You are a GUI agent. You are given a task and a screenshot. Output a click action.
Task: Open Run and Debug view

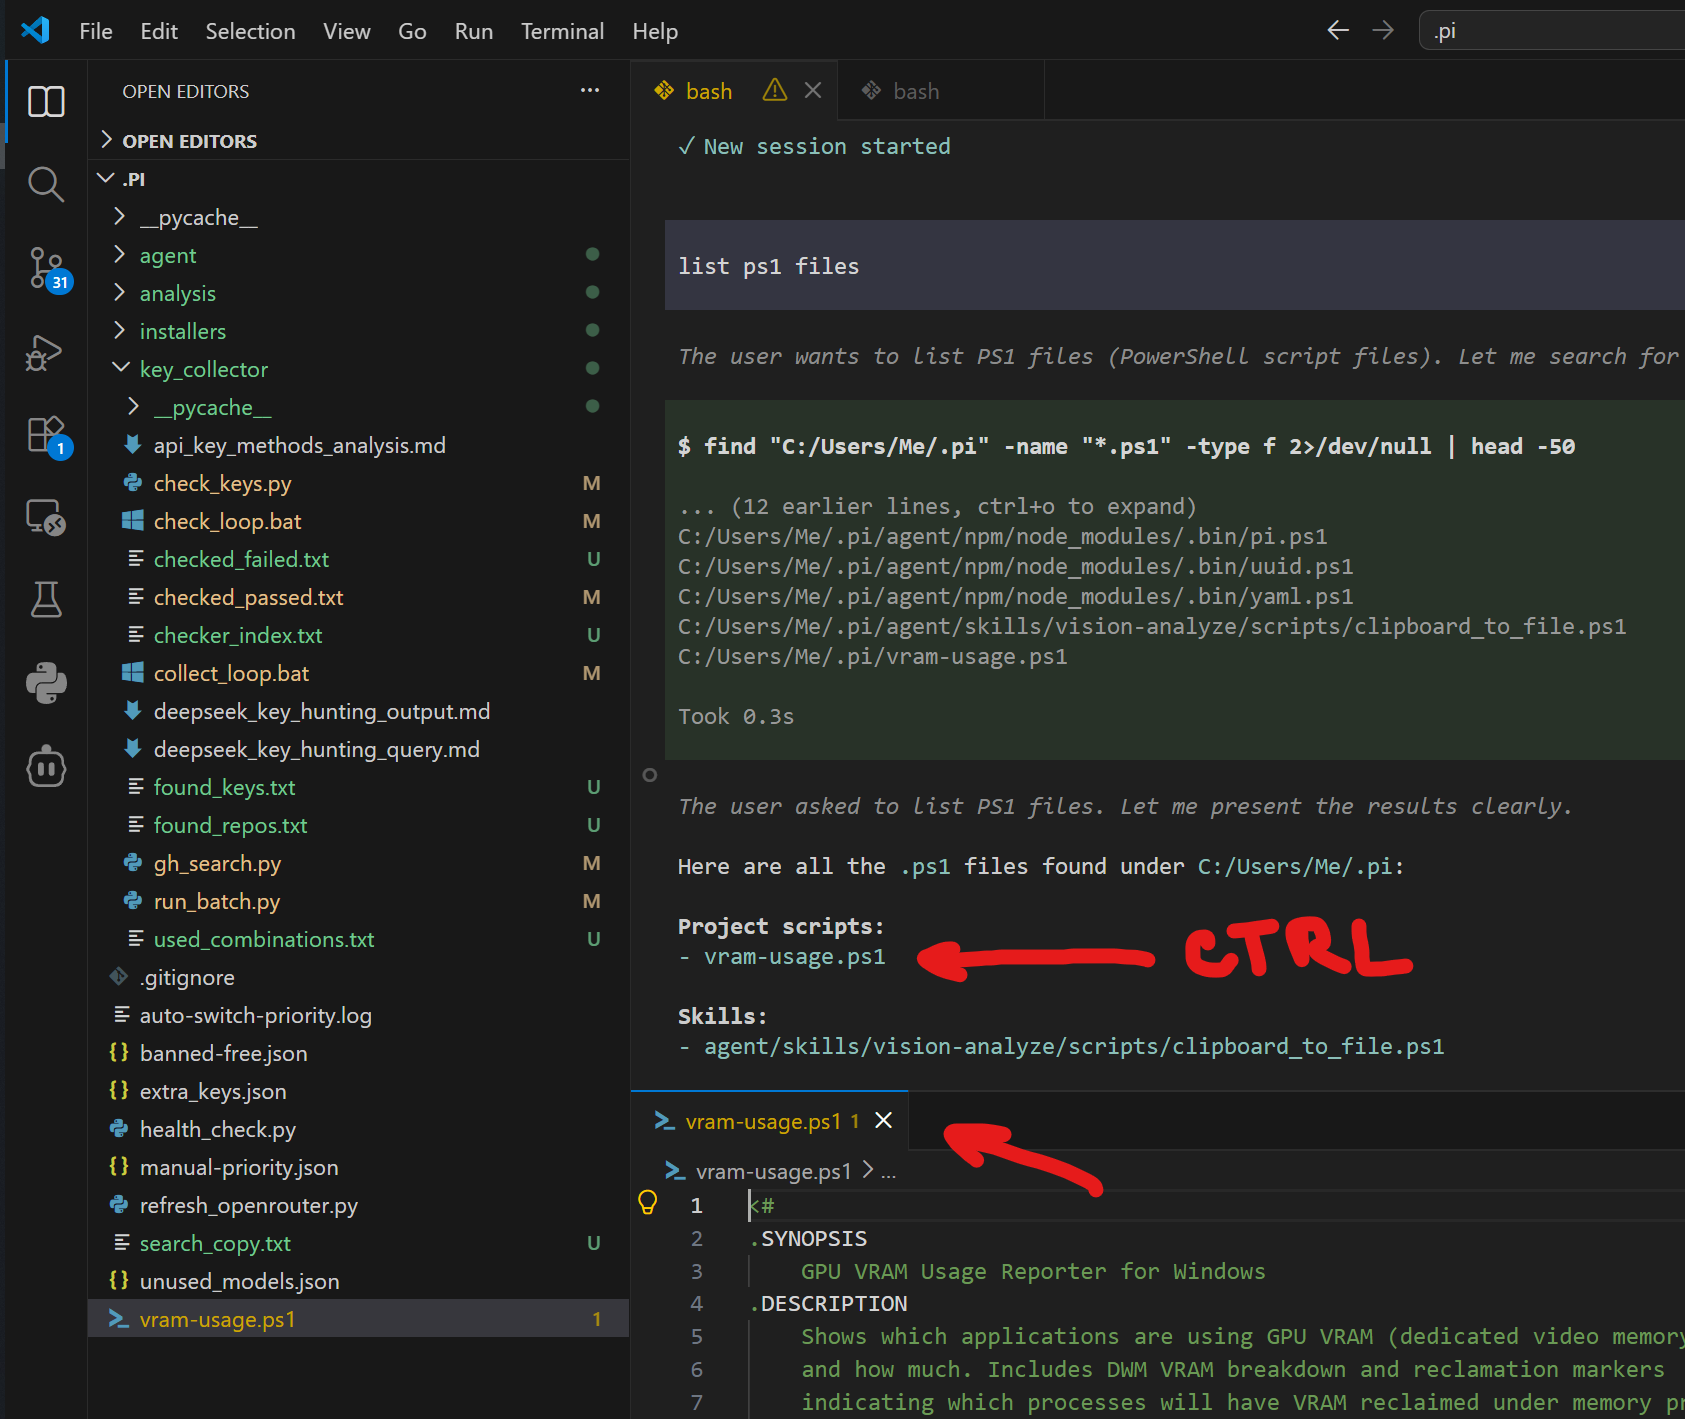[x=46, y=351]
